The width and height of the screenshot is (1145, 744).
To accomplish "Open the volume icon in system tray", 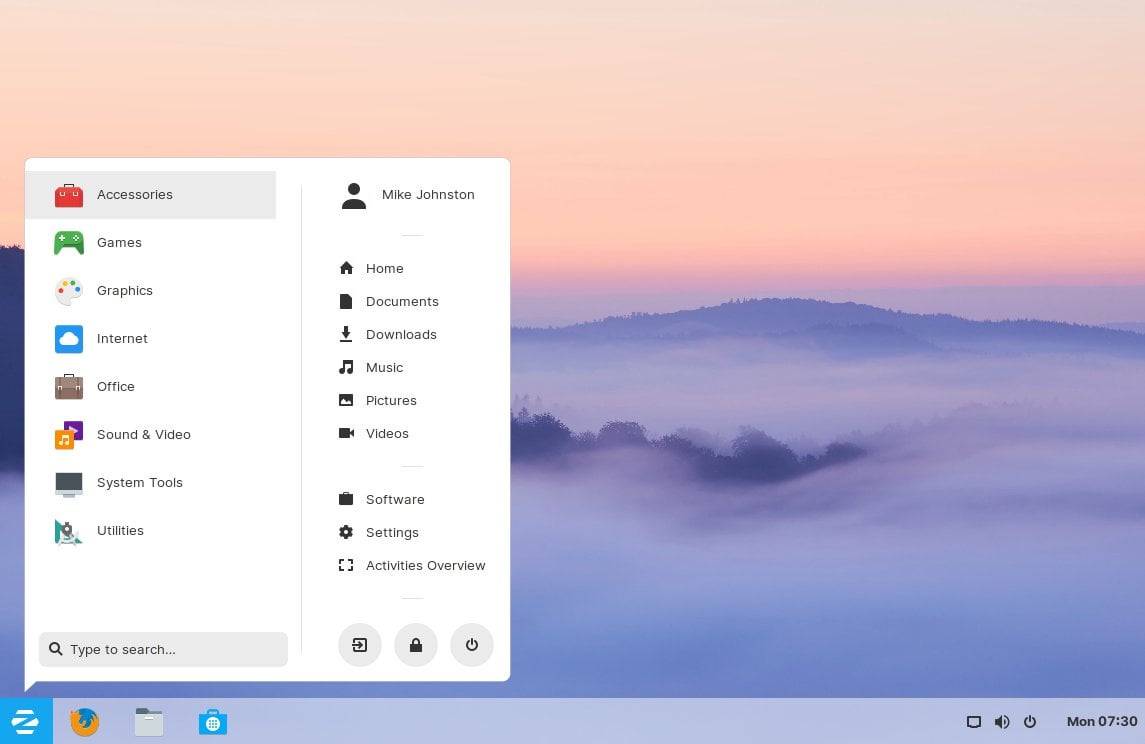I will 1001,721.
